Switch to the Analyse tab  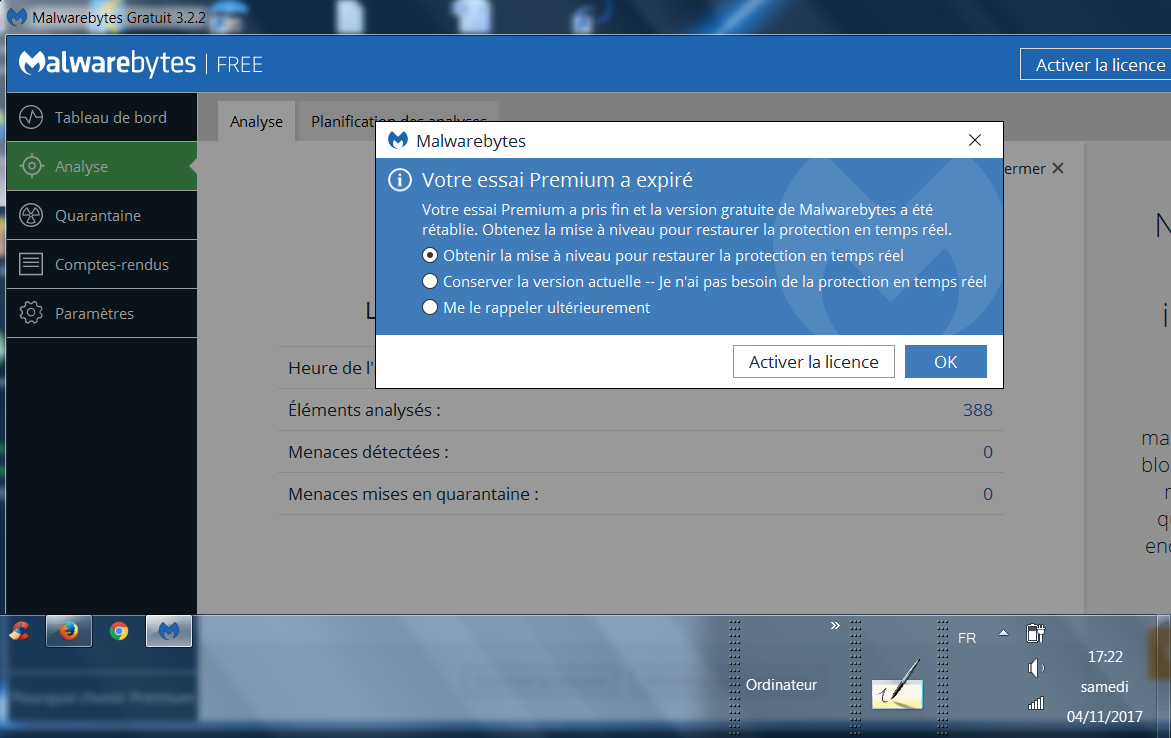pos(256,121)
